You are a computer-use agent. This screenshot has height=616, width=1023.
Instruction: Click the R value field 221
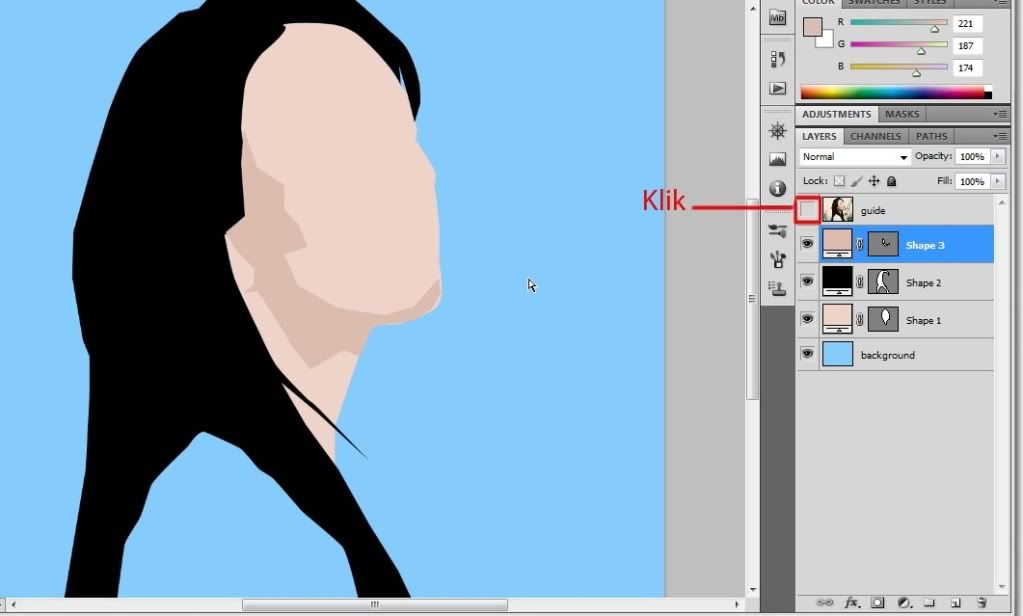968,23
